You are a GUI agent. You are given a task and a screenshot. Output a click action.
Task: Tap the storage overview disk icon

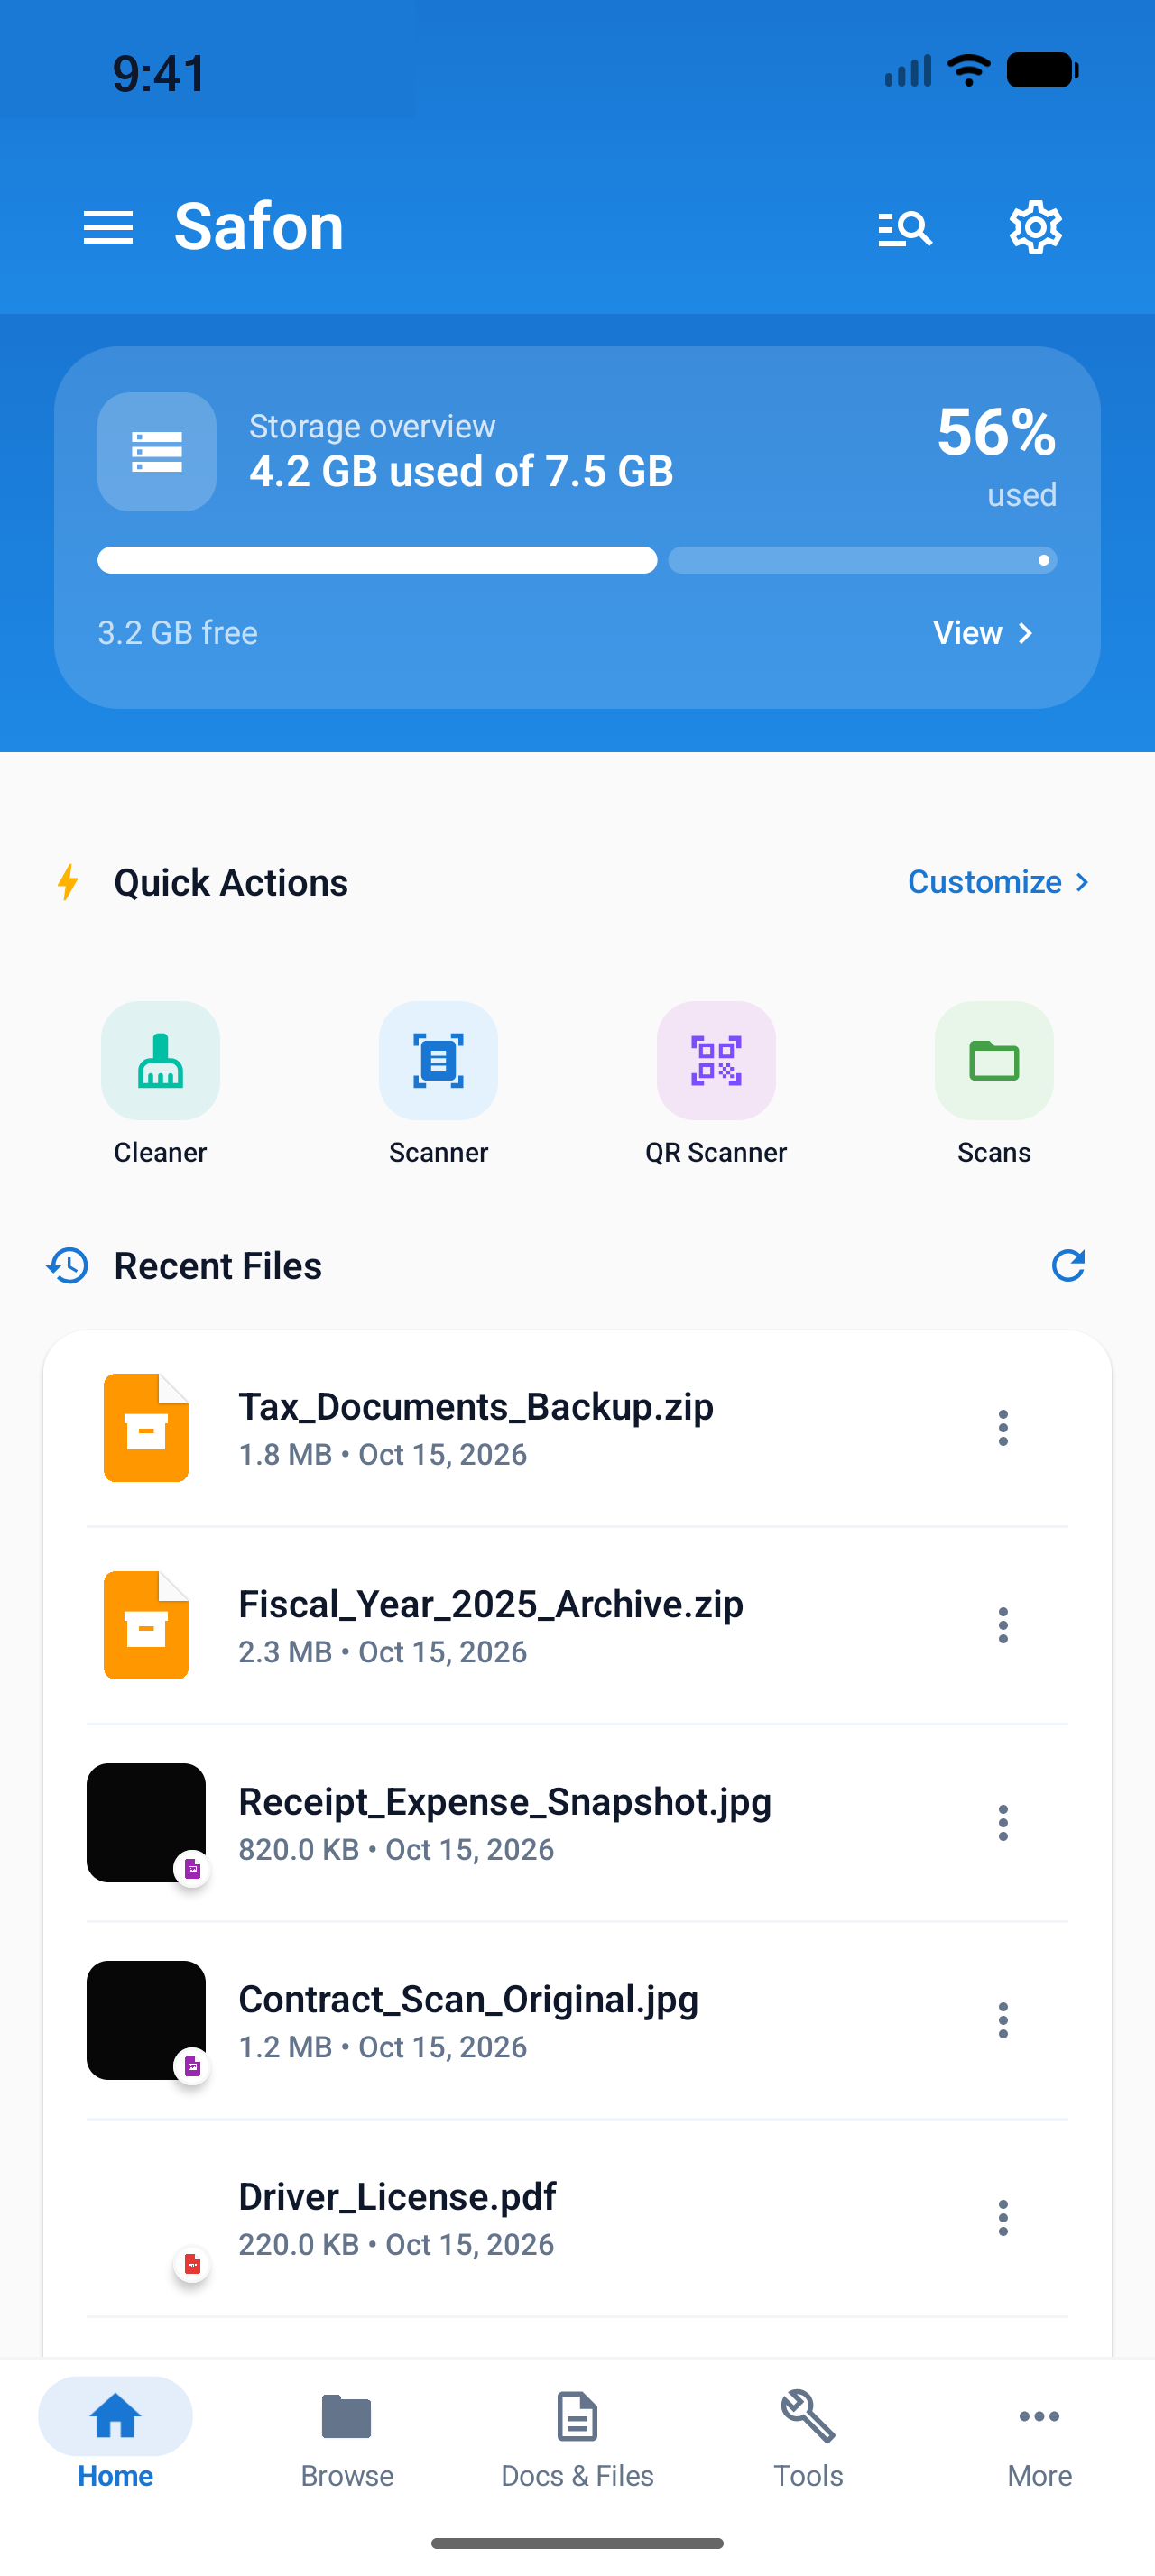click(x=157, y=452)
